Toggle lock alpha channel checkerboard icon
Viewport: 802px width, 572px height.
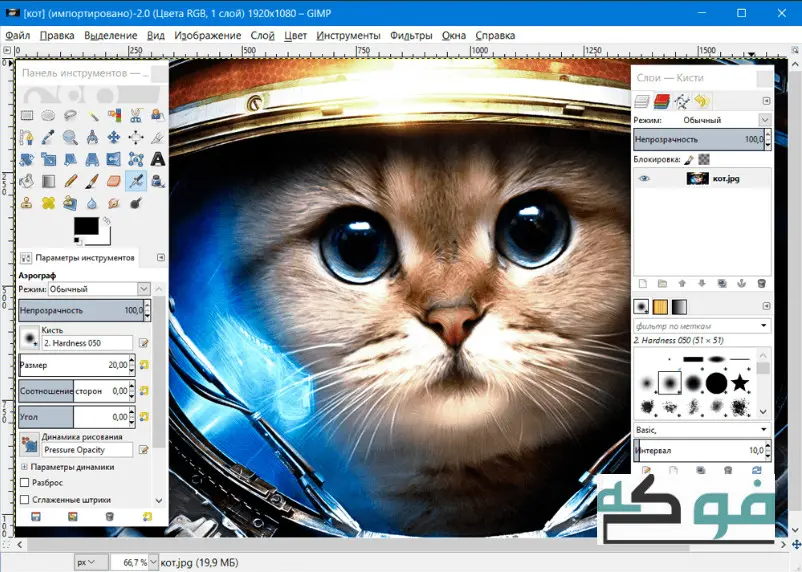click(x=704, y=160)
